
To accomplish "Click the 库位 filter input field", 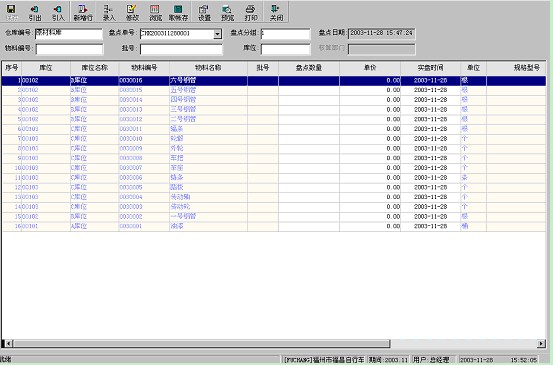I will click(x=285, y=49).
